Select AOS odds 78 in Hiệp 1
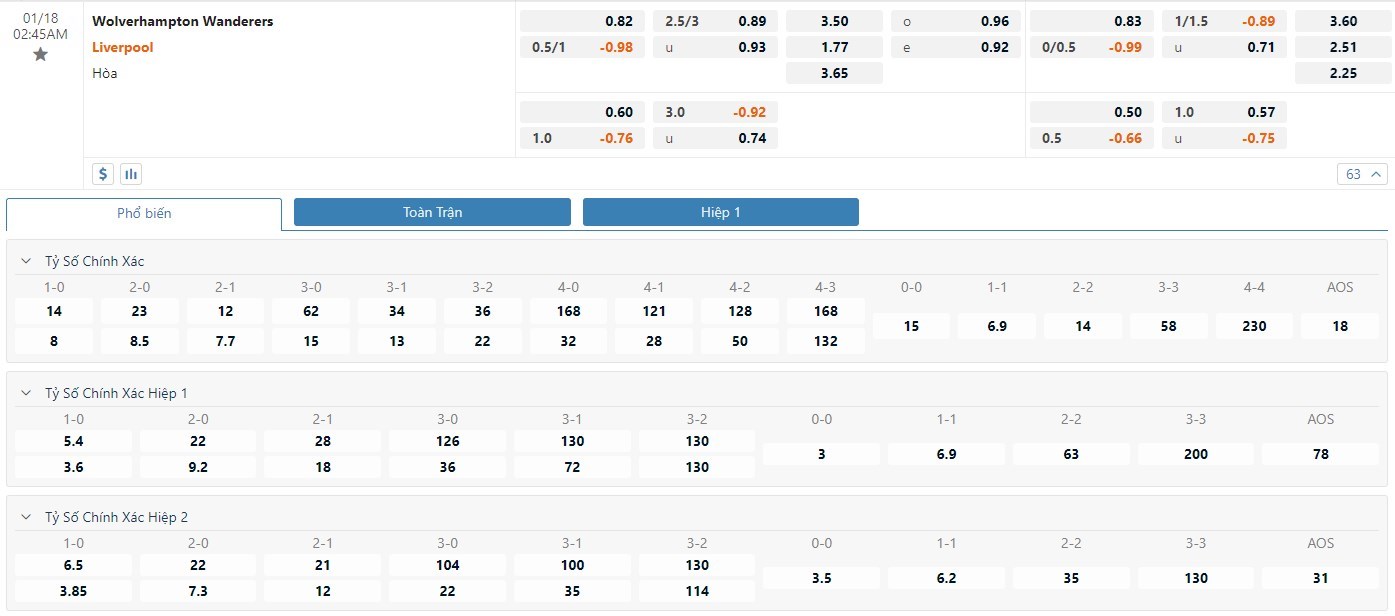Viewport: 1395px width, 616px height. coord(1320,454)
